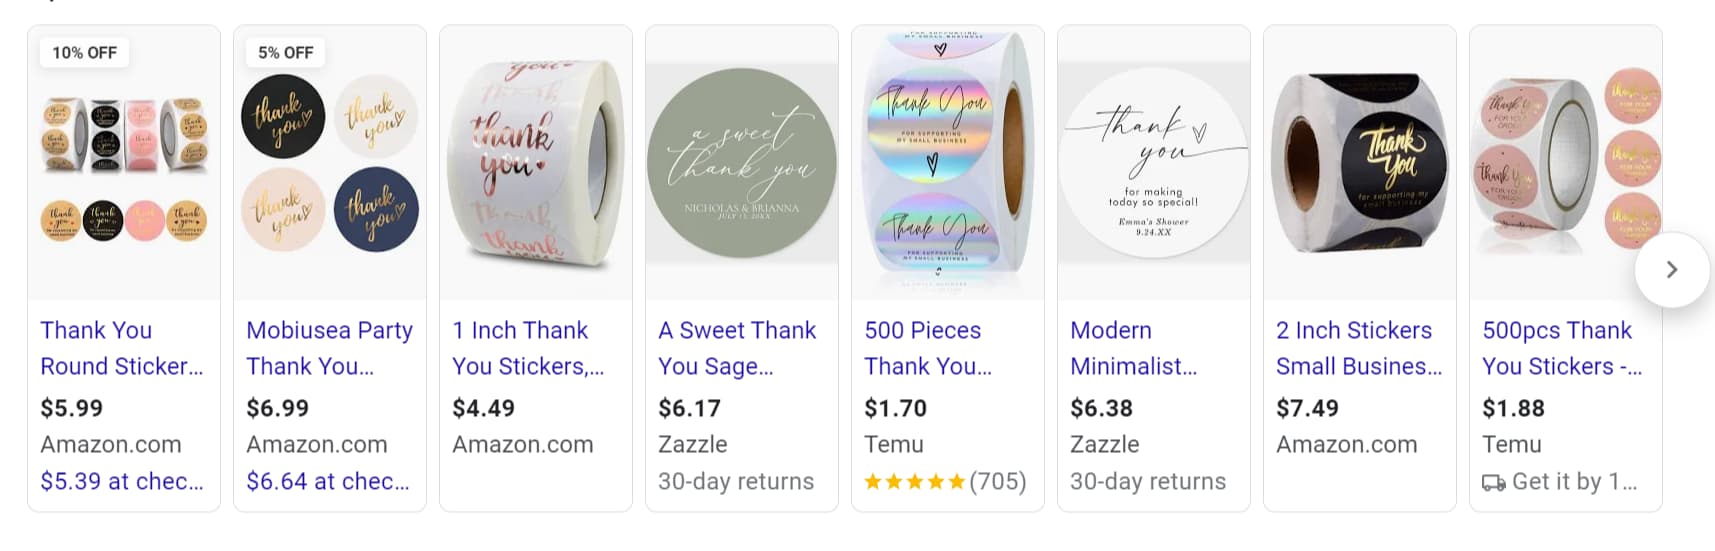
Task: Follow the Modern Minimalist title link
Action: pyautogui.click(x=1134, y=348)
